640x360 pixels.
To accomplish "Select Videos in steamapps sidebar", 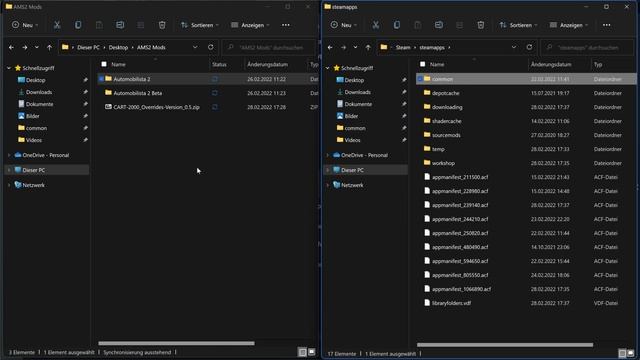I will pos(352,140).
